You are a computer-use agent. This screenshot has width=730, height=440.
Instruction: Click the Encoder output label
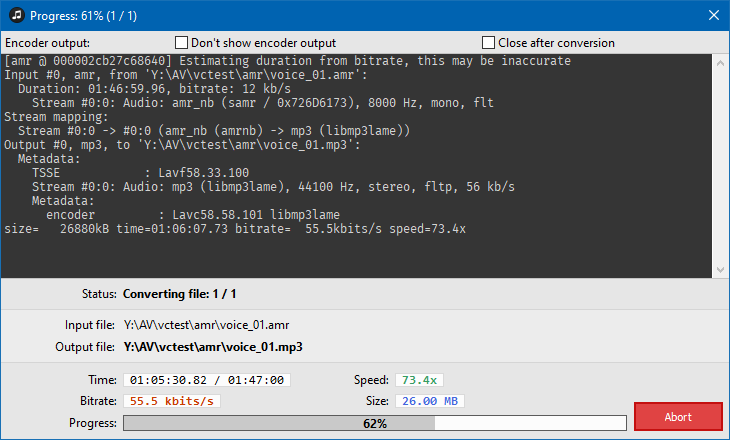pyautogui.click(x=47, y=43)
